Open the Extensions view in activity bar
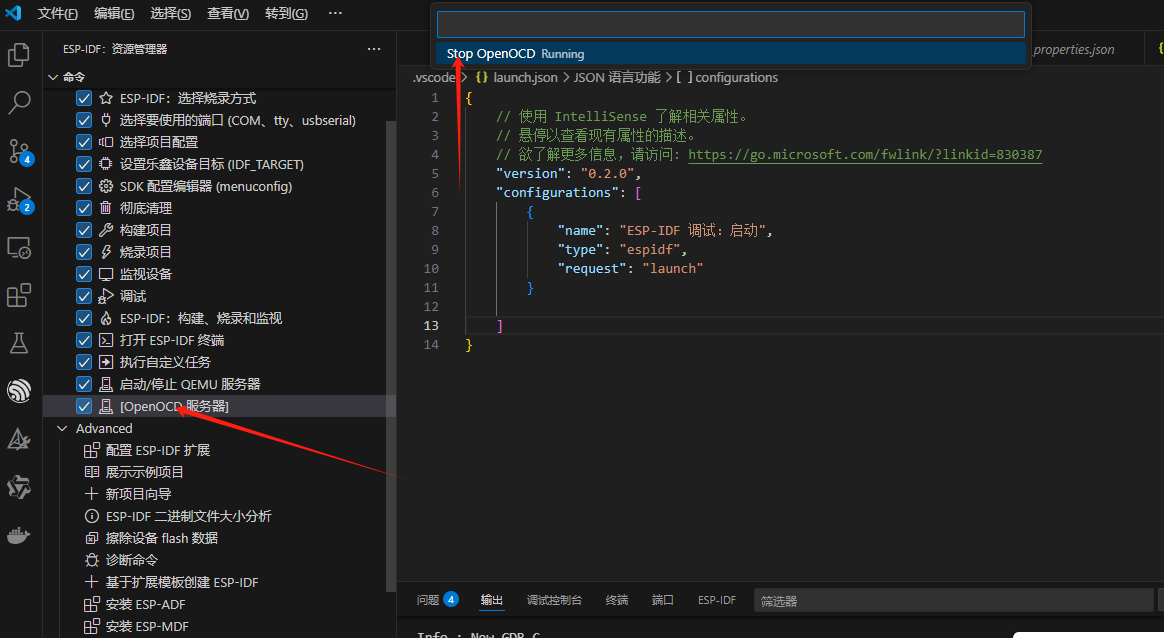The image size is (1164, 638). pos(19,295)
